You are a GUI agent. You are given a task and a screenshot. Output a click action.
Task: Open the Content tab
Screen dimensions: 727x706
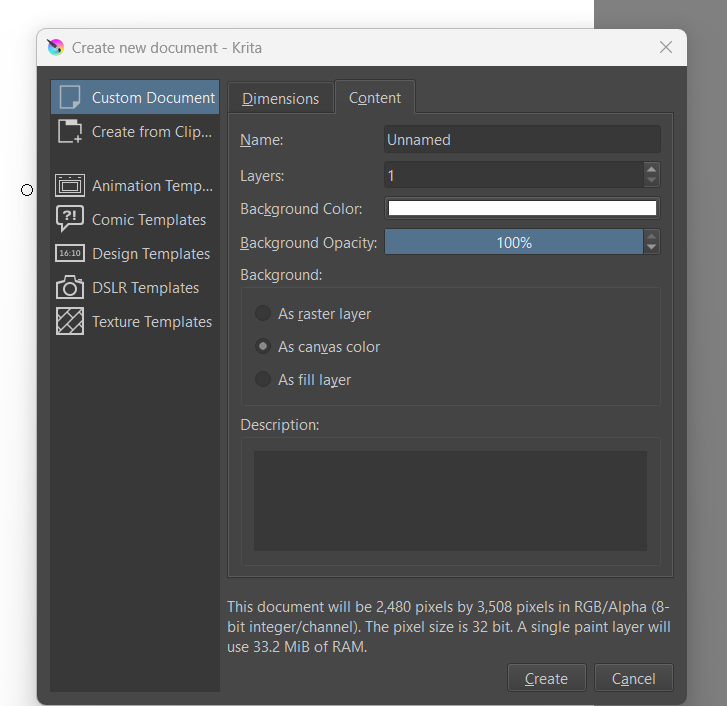375,98
